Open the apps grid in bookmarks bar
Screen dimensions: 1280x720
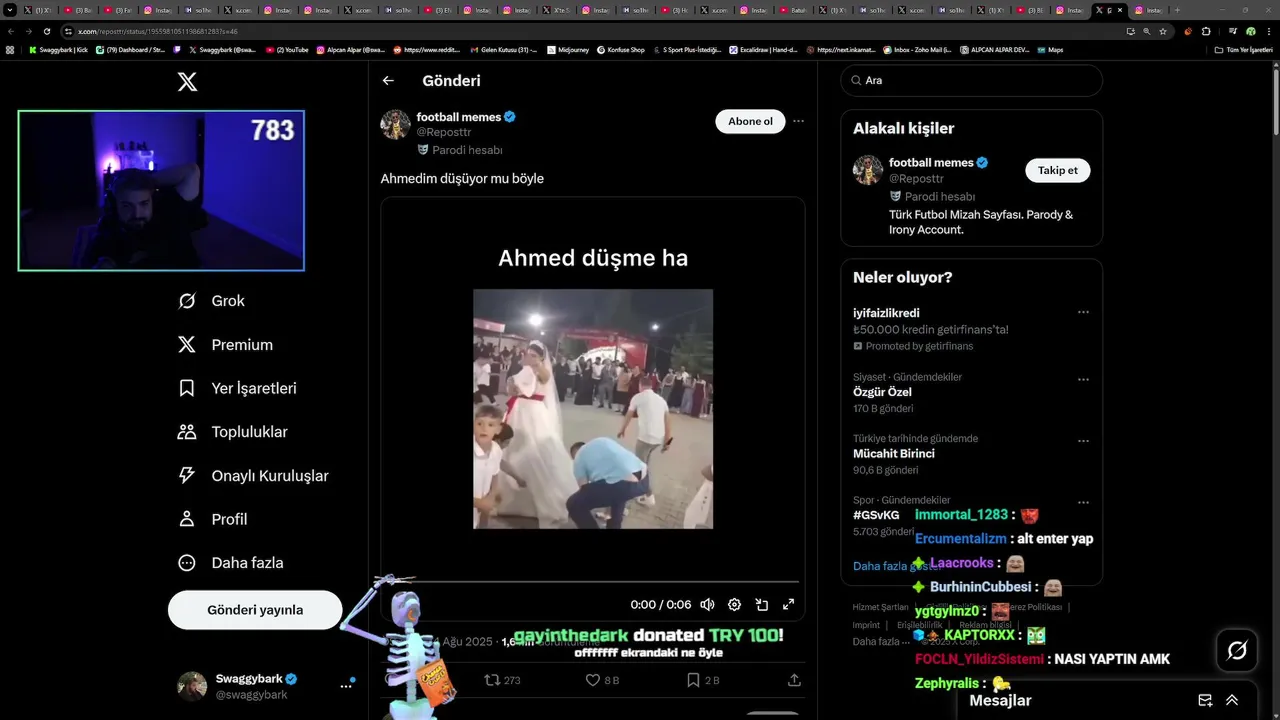(x=10, y=49)
